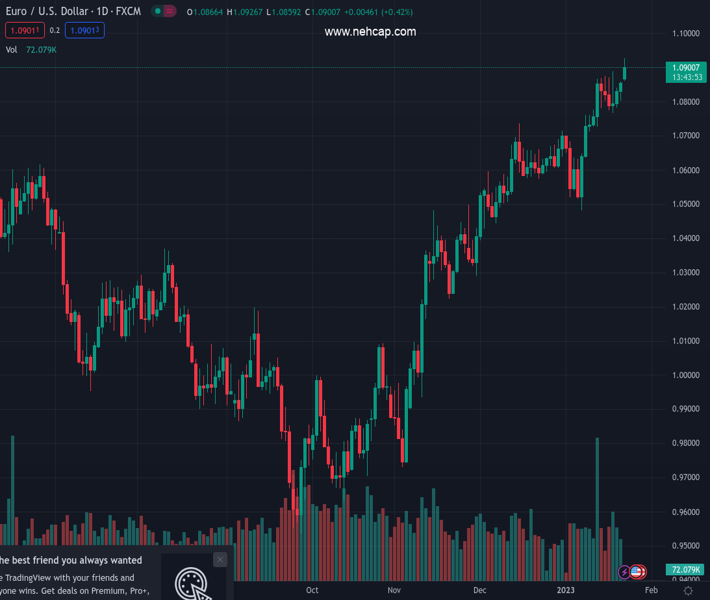This screenshot has height=600, width=710.
Task: Click the US flag economic event icon
Action: (638, 573)
